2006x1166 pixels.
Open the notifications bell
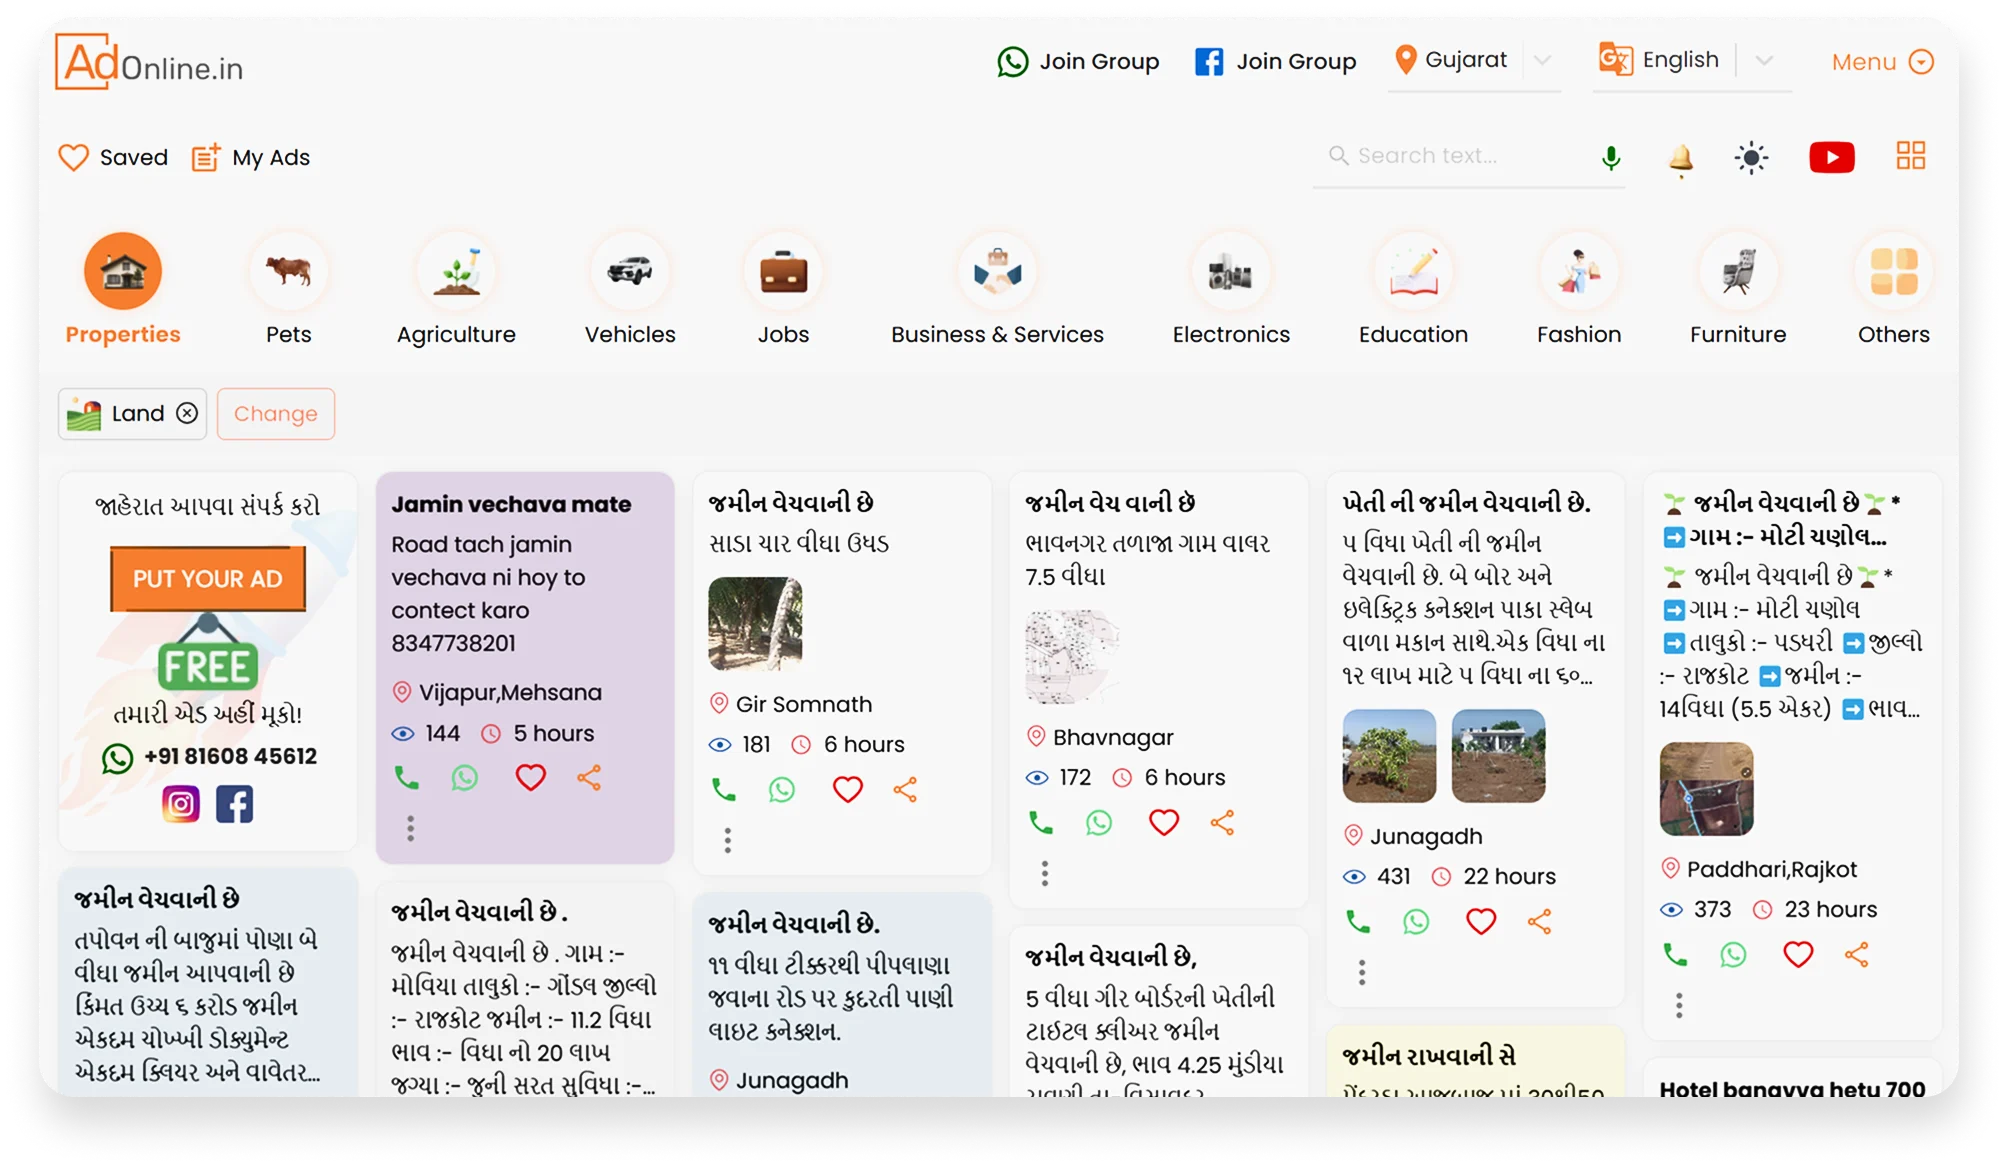[1680, 158]
